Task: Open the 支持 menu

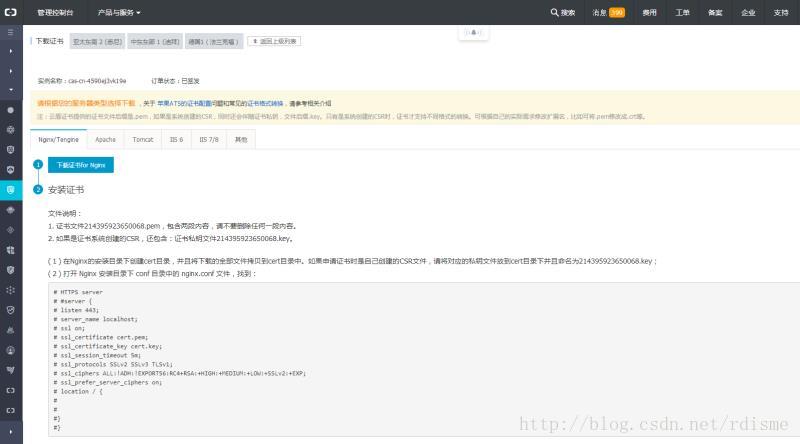Action: (x=781, y=12)
